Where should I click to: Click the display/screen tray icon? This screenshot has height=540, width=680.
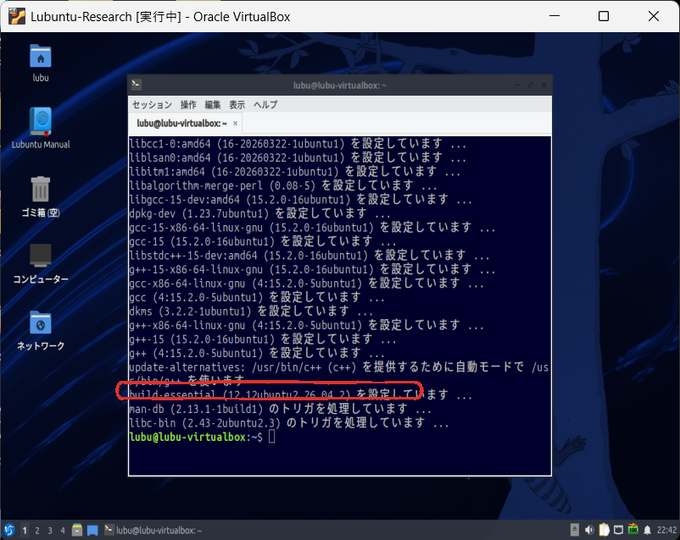coord(618,530)
